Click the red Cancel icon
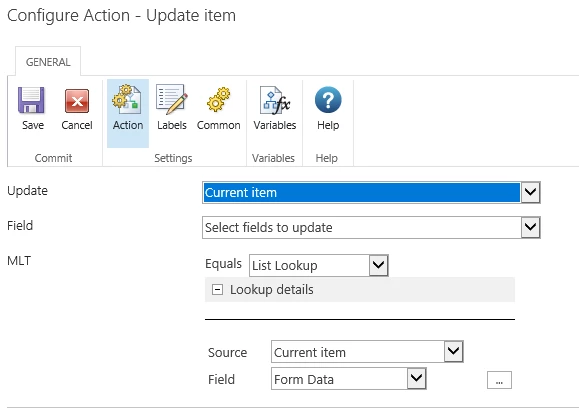The height and width of the screenshot is (414, 579). click(x=77, y=100)
